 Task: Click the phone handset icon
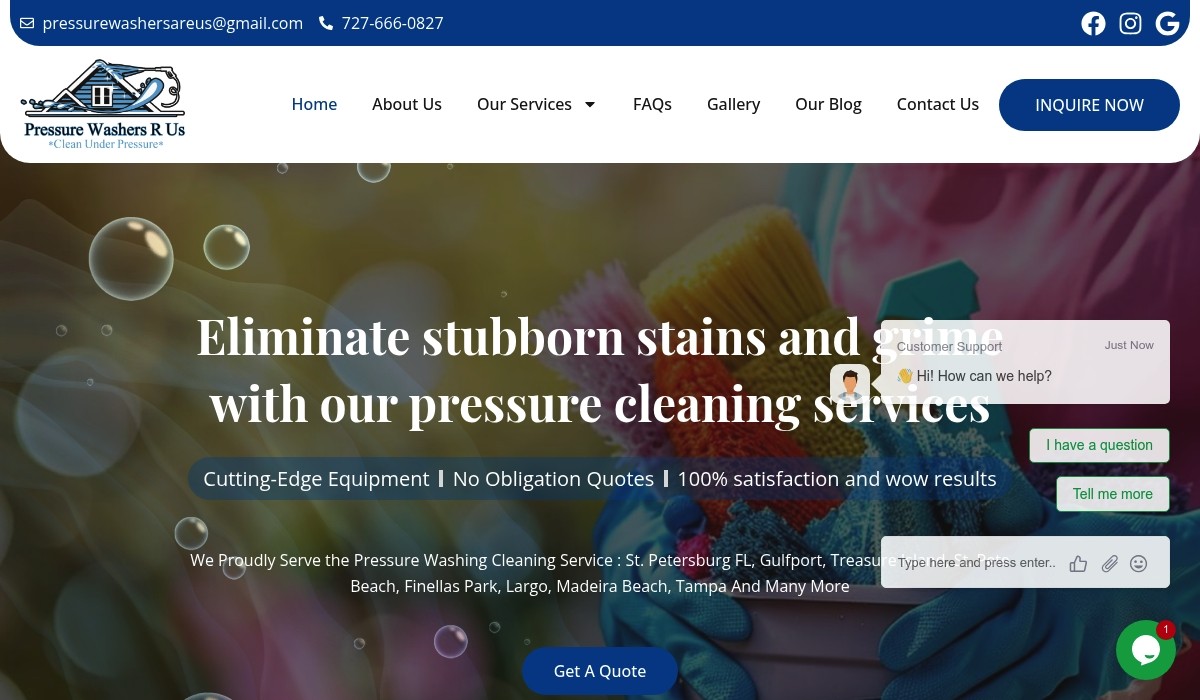tap(326, 23)
